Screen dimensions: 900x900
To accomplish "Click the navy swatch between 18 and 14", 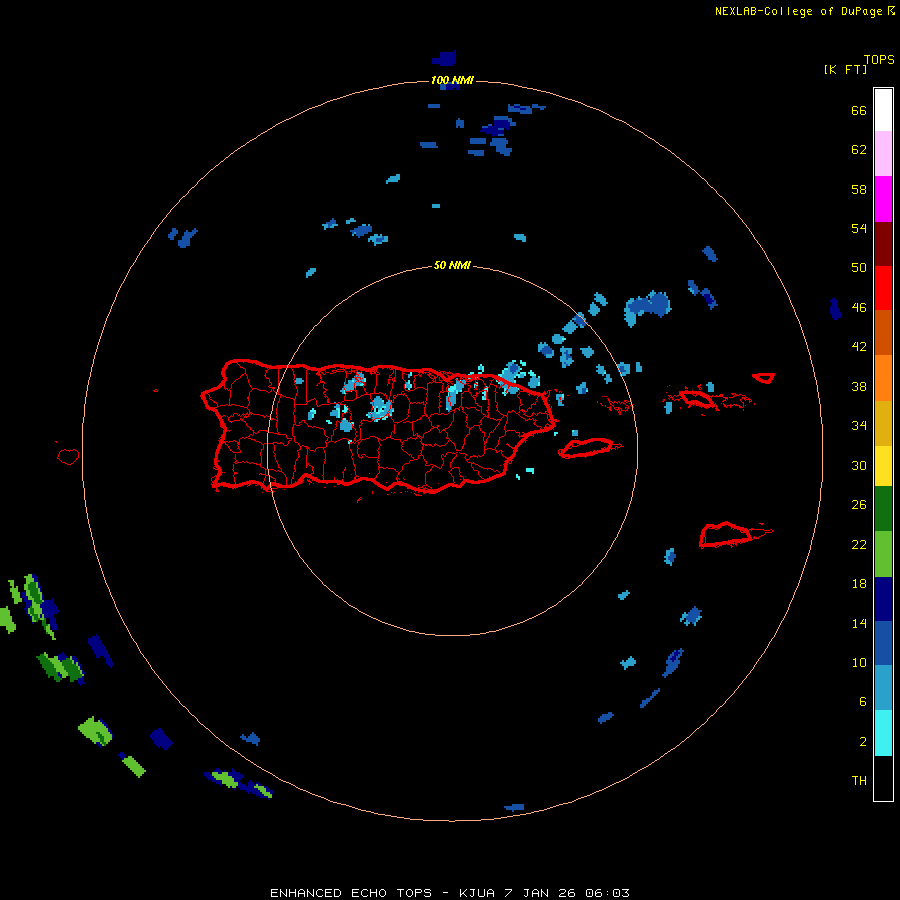I will [x=883, y=599].
